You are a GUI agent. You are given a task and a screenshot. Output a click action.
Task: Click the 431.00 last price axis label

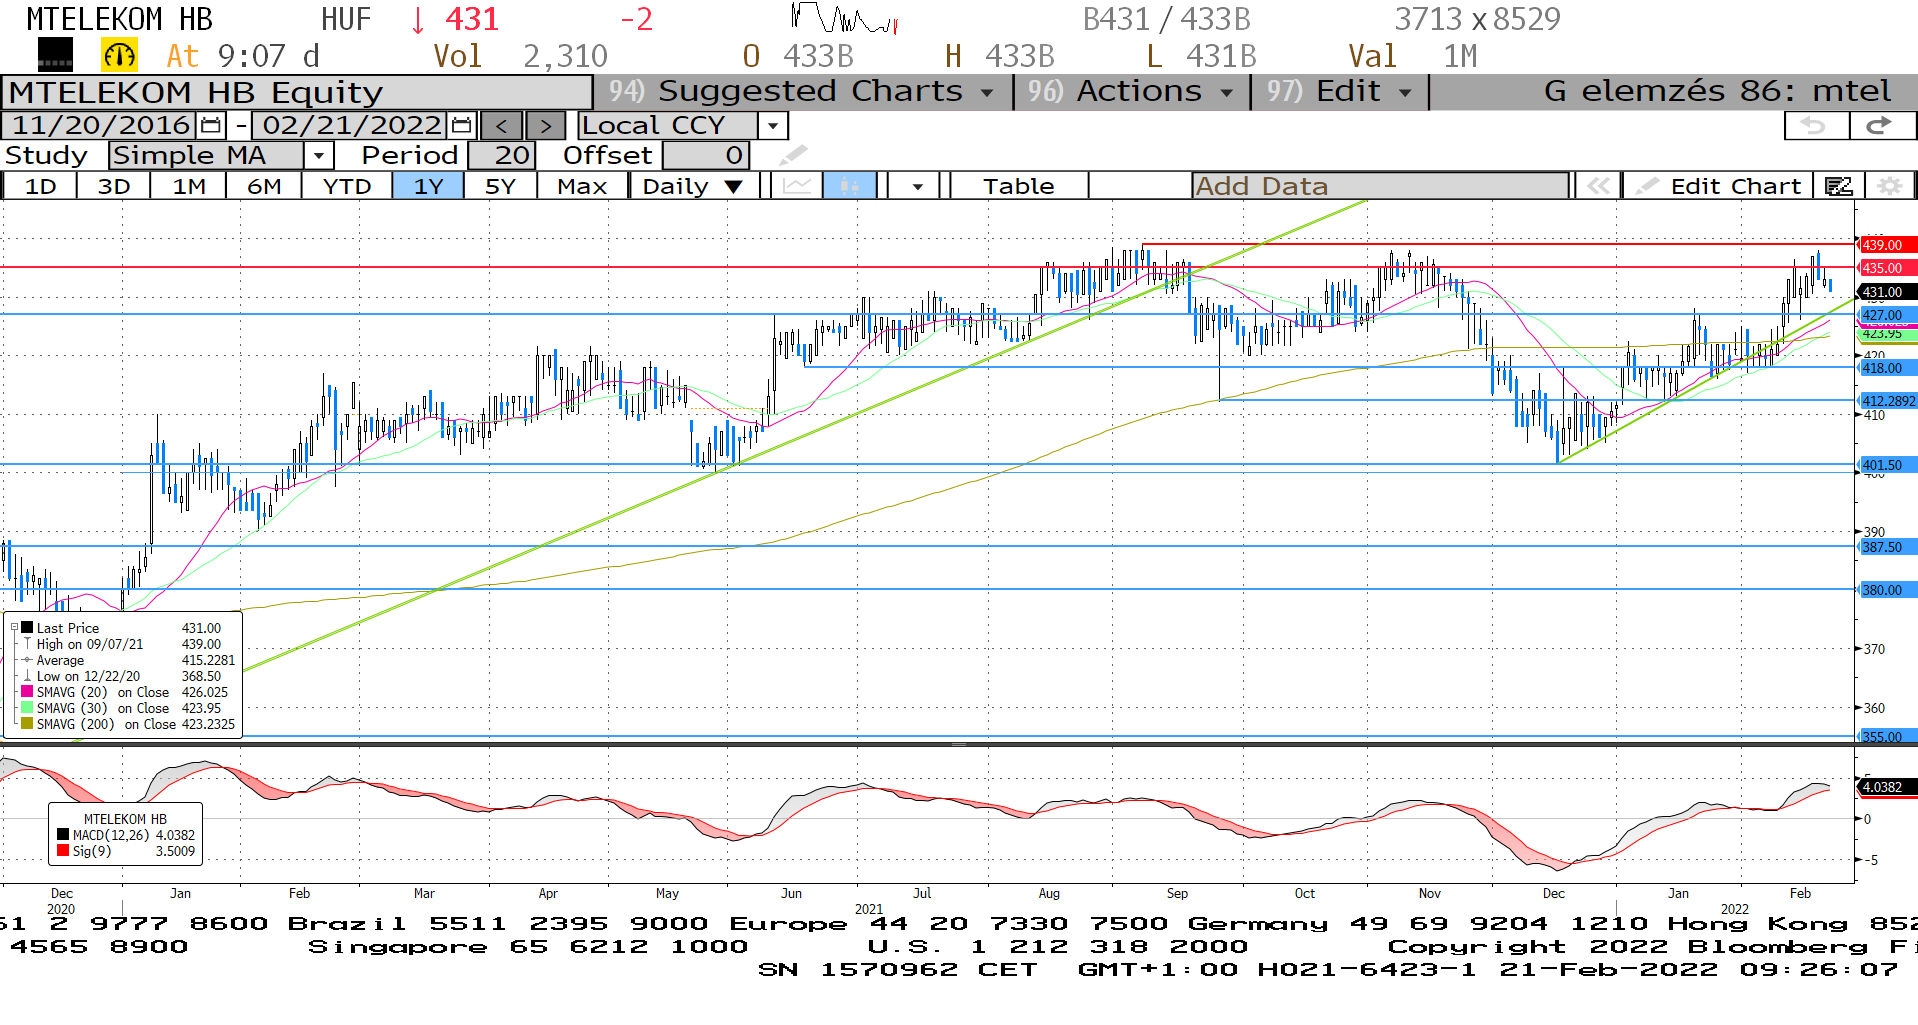(1887, 292)
